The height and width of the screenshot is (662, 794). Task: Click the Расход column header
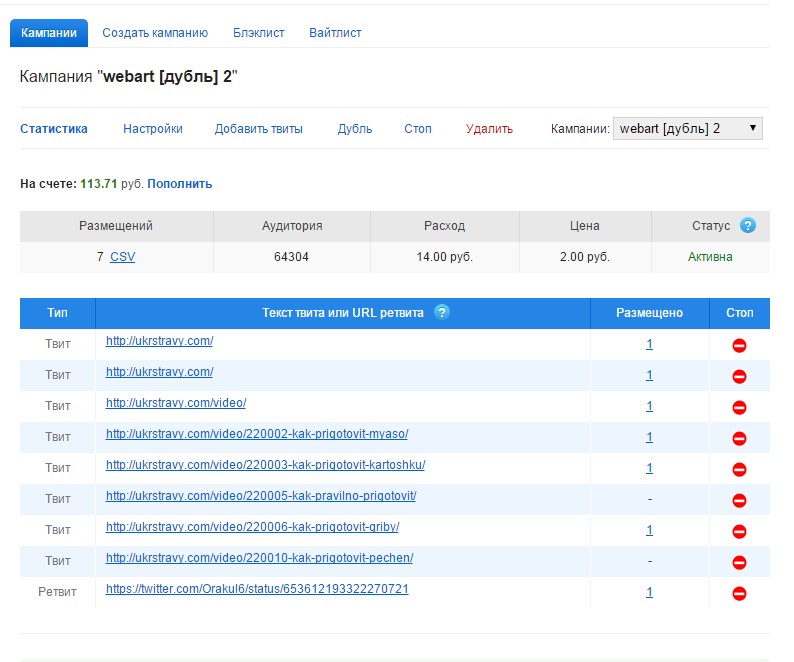(444, 226)
